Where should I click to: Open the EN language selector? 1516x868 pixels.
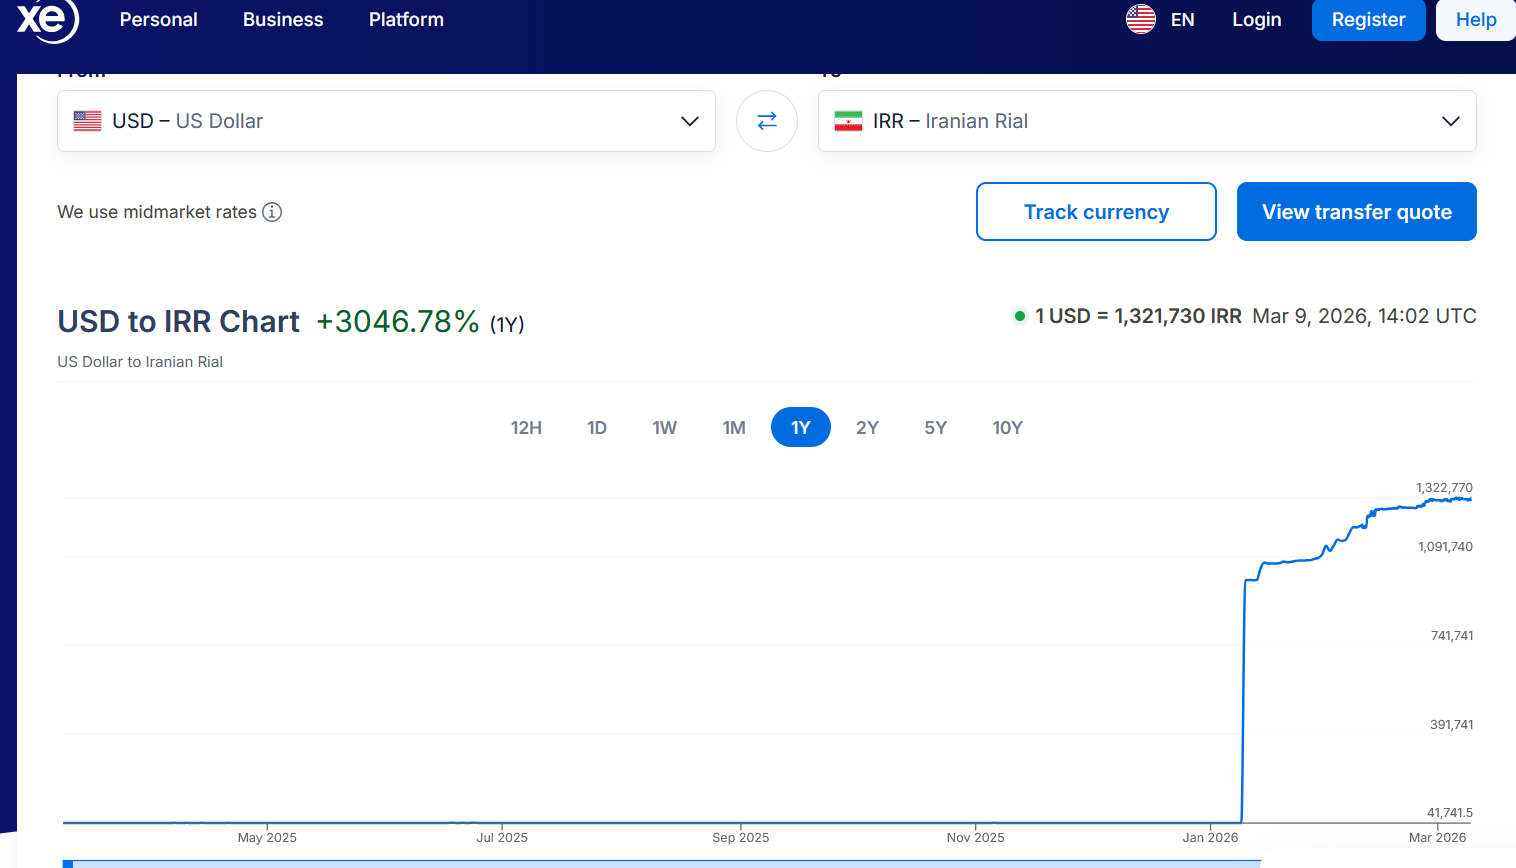1182,20
